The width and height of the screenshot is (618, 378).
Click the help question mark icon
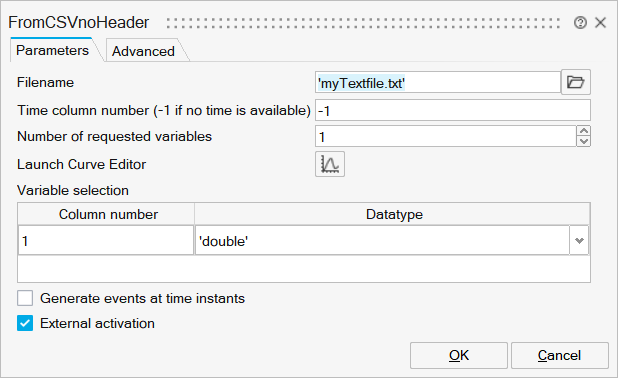tap(580, 23)
